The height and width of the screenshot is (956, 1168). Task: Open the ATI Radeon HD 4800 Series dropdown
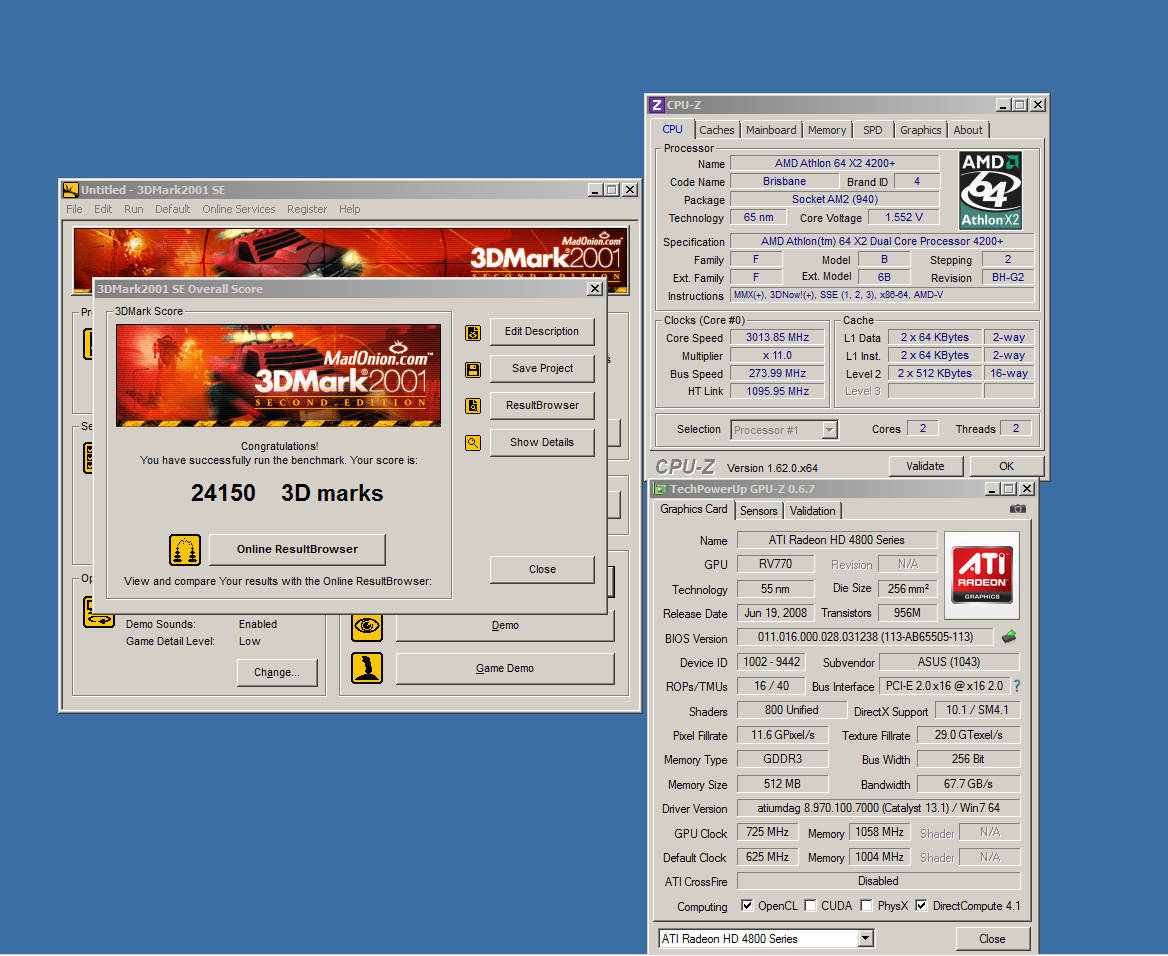click(x=865, y=939)
